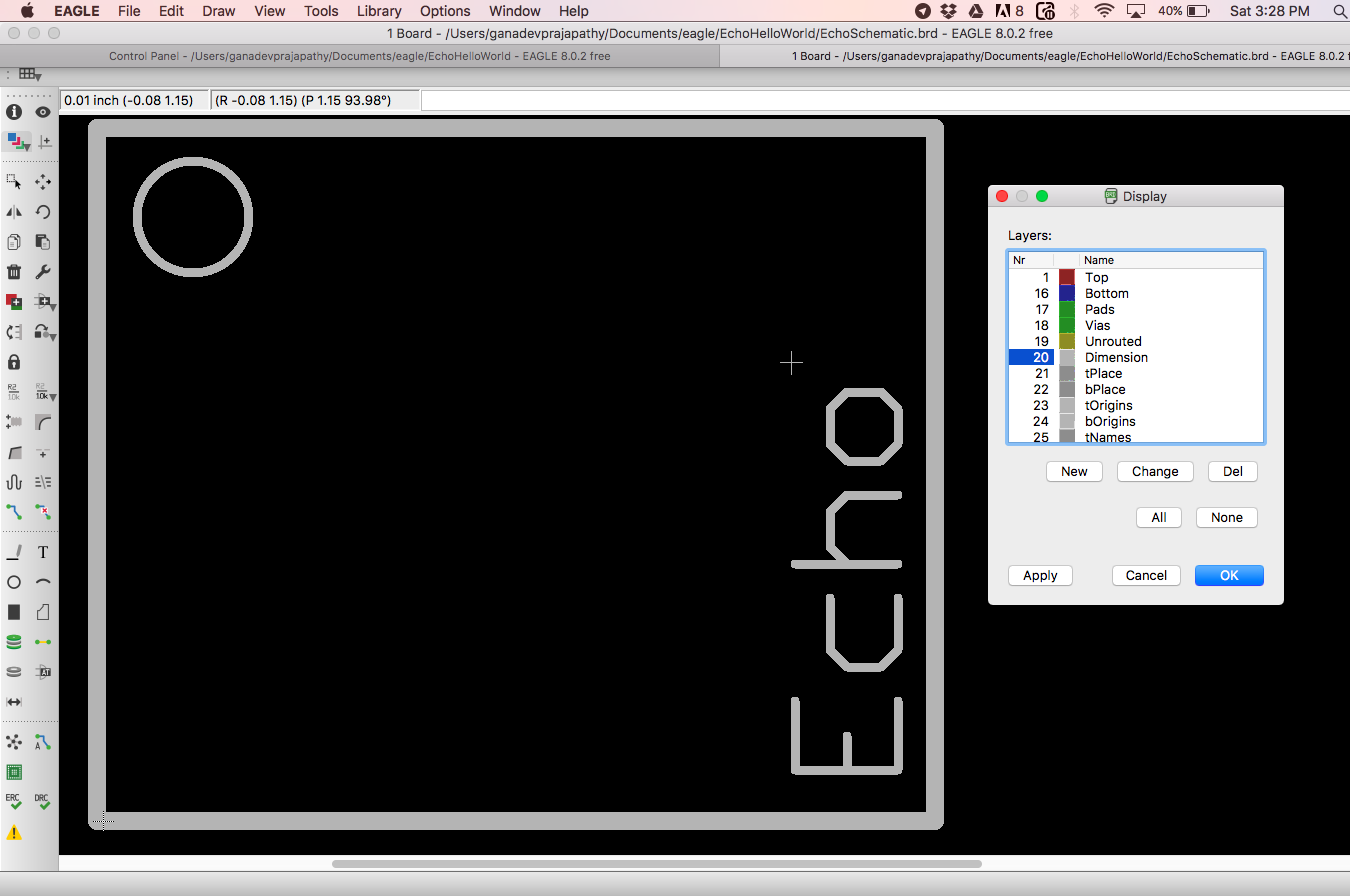Open the Errors warning list
Screen dimensions: 1350x896
coord(14,832)
